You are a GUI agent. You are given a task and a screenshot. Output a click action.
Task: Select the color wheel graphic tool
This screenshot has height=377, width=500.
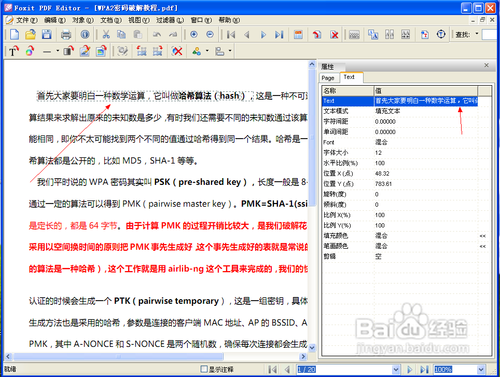(30, 51)
